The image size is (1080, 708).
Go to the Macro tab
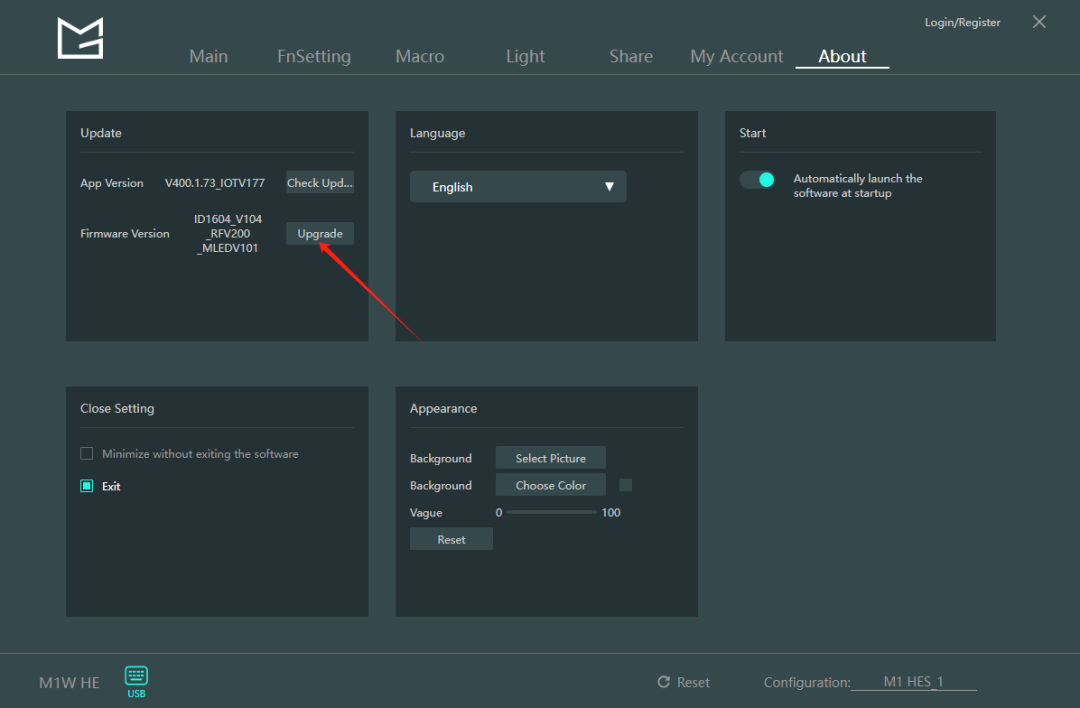pyautogui.click(x=420, y=56)
